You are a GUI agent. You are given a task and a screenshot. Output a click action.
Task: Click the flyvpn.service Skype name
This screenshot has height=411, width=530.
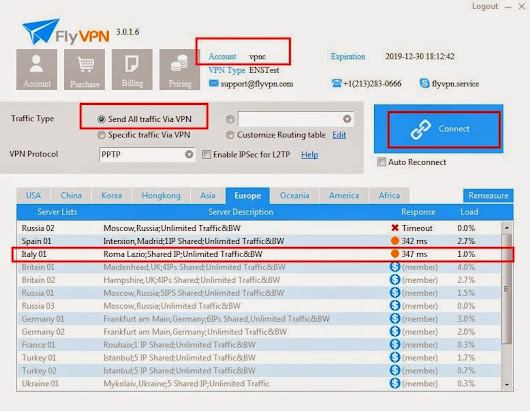point(455,83)
